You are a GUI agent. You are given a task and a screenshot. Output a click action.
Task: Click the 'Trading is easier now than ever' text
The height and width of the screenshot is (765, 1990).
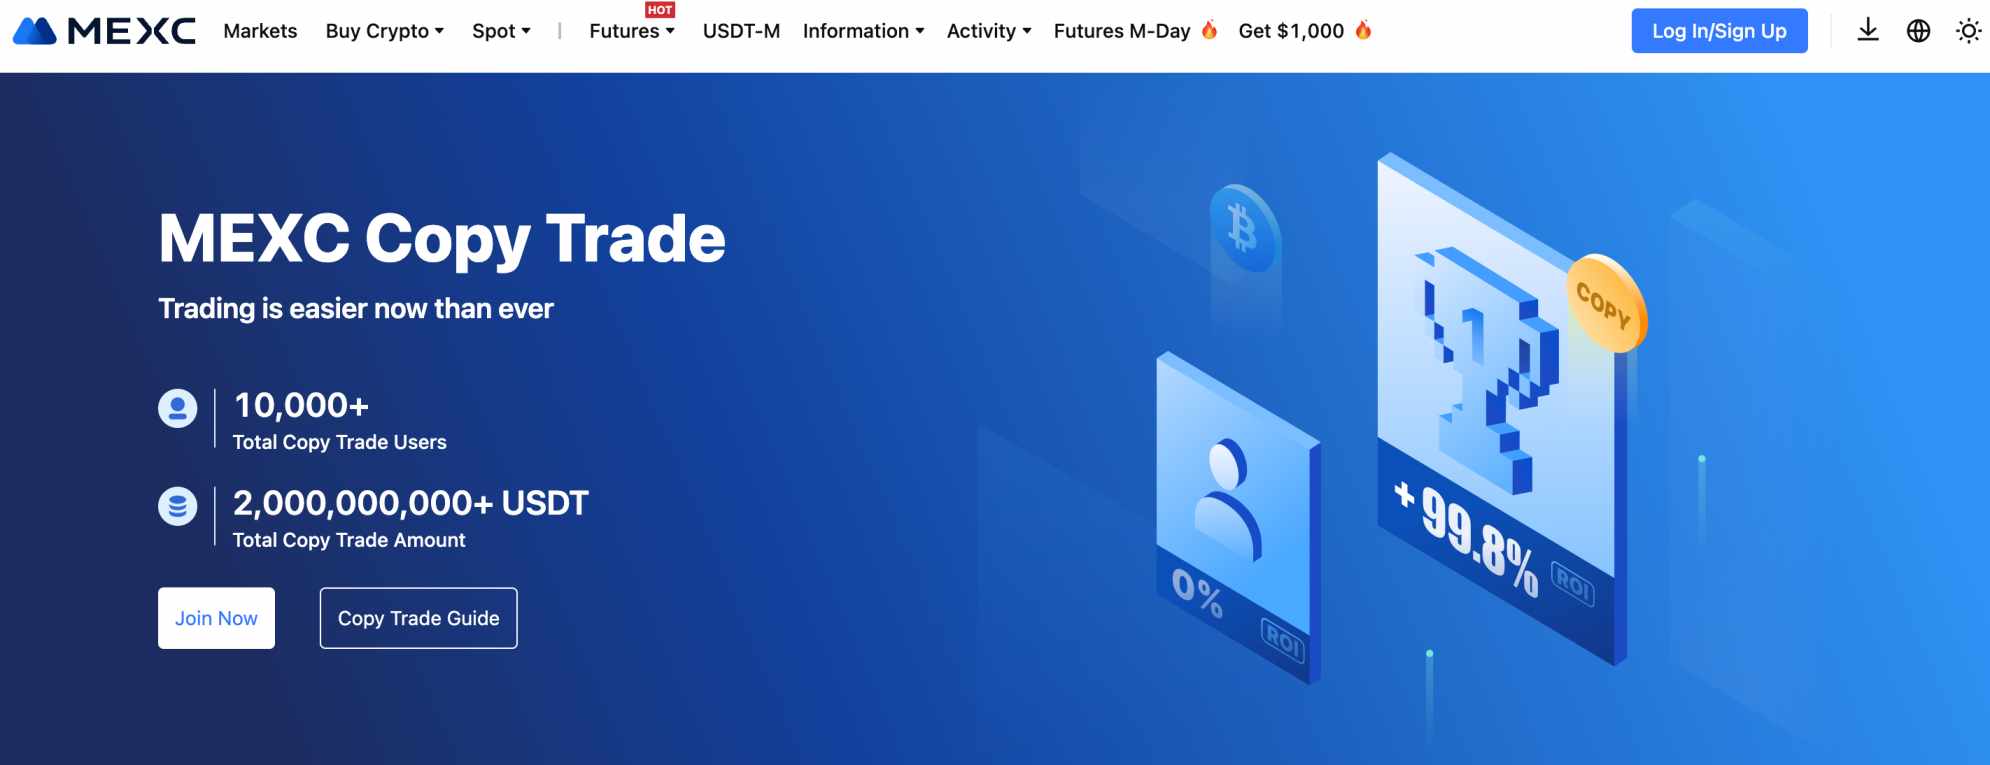coord(356,308)
